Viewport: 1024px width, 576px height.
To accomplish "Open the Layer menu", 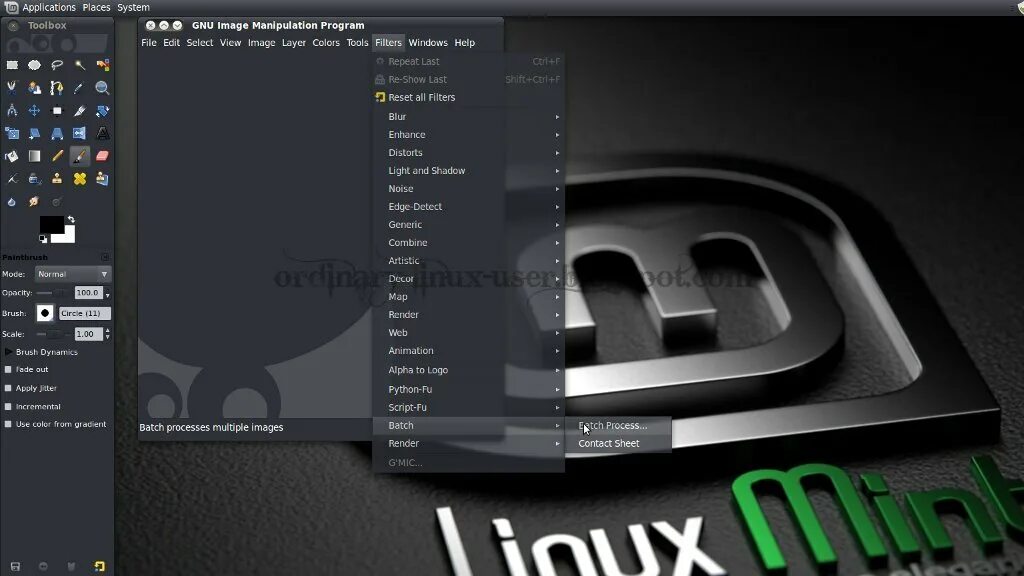I will coord(294,42).
